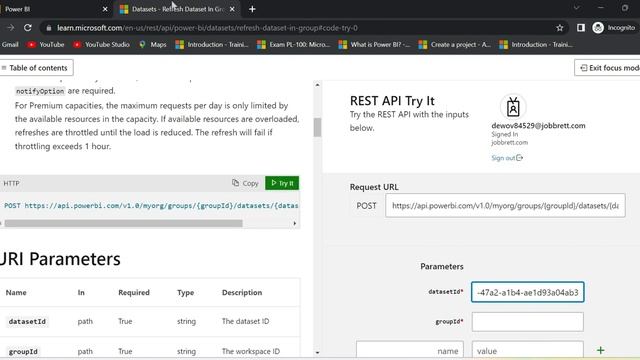
Task: Click the article scroll down arrow
Action: 317,352
